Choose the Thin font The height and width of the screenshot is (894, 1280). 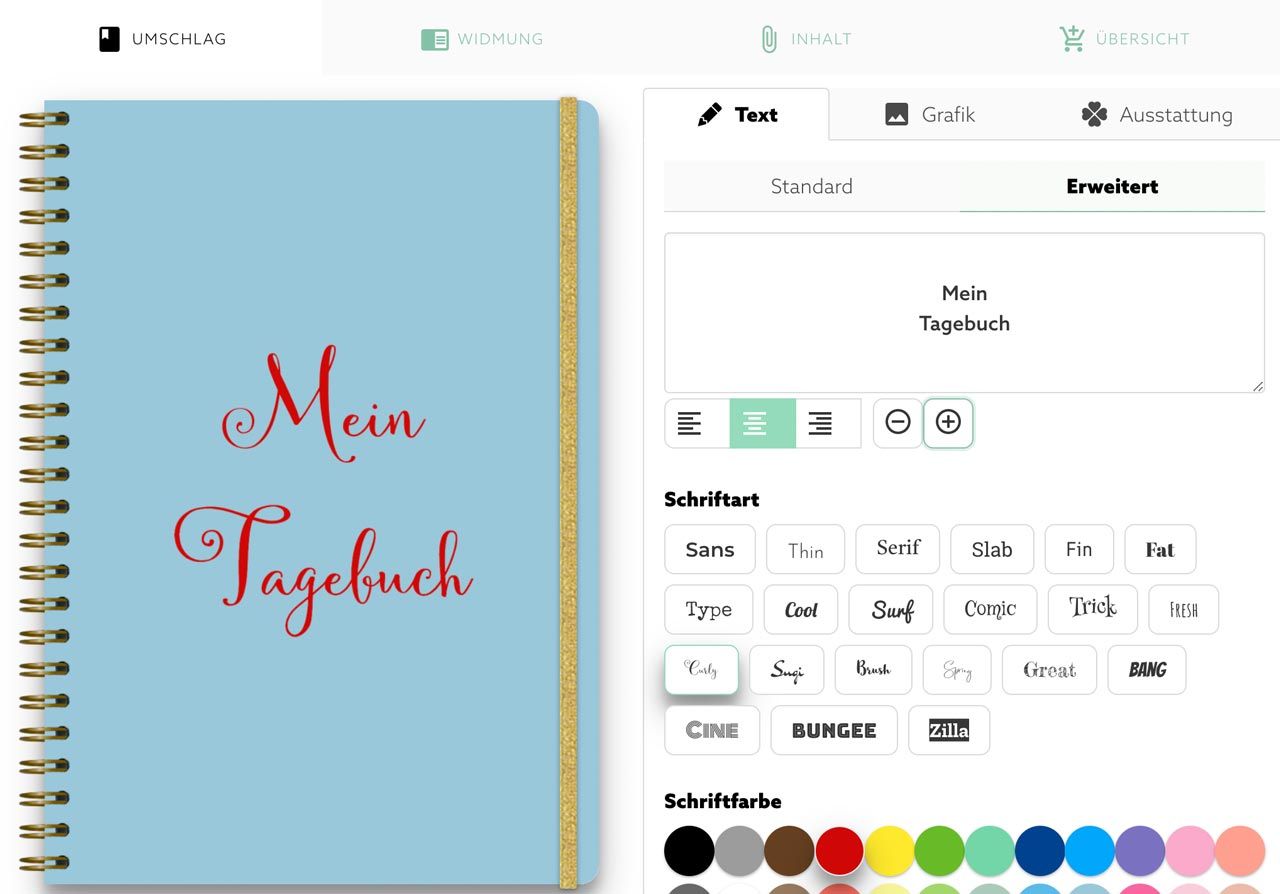click(806, 549)
